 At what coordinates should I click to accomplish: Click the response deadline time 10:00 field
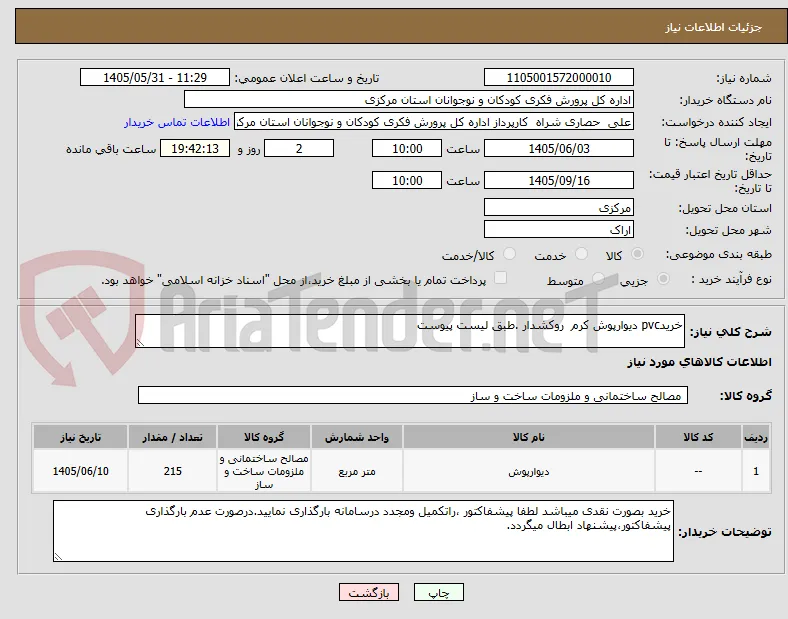click(x=407, y=148)
